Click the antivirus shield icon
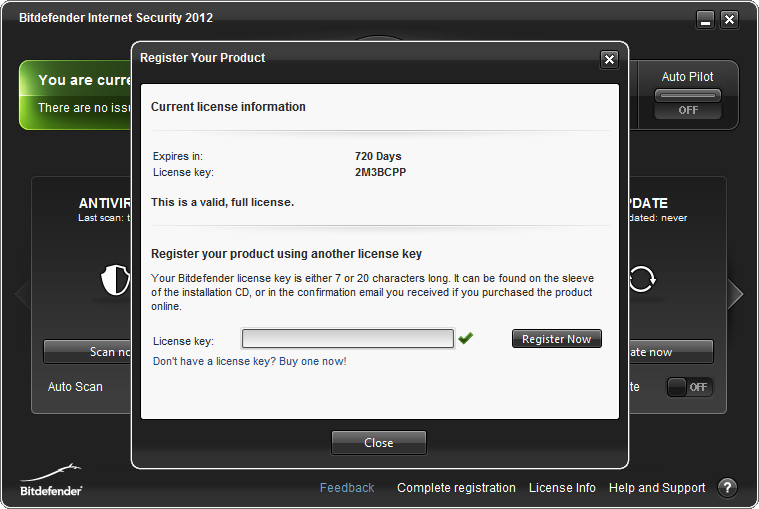759x509 pixels. 116,281
